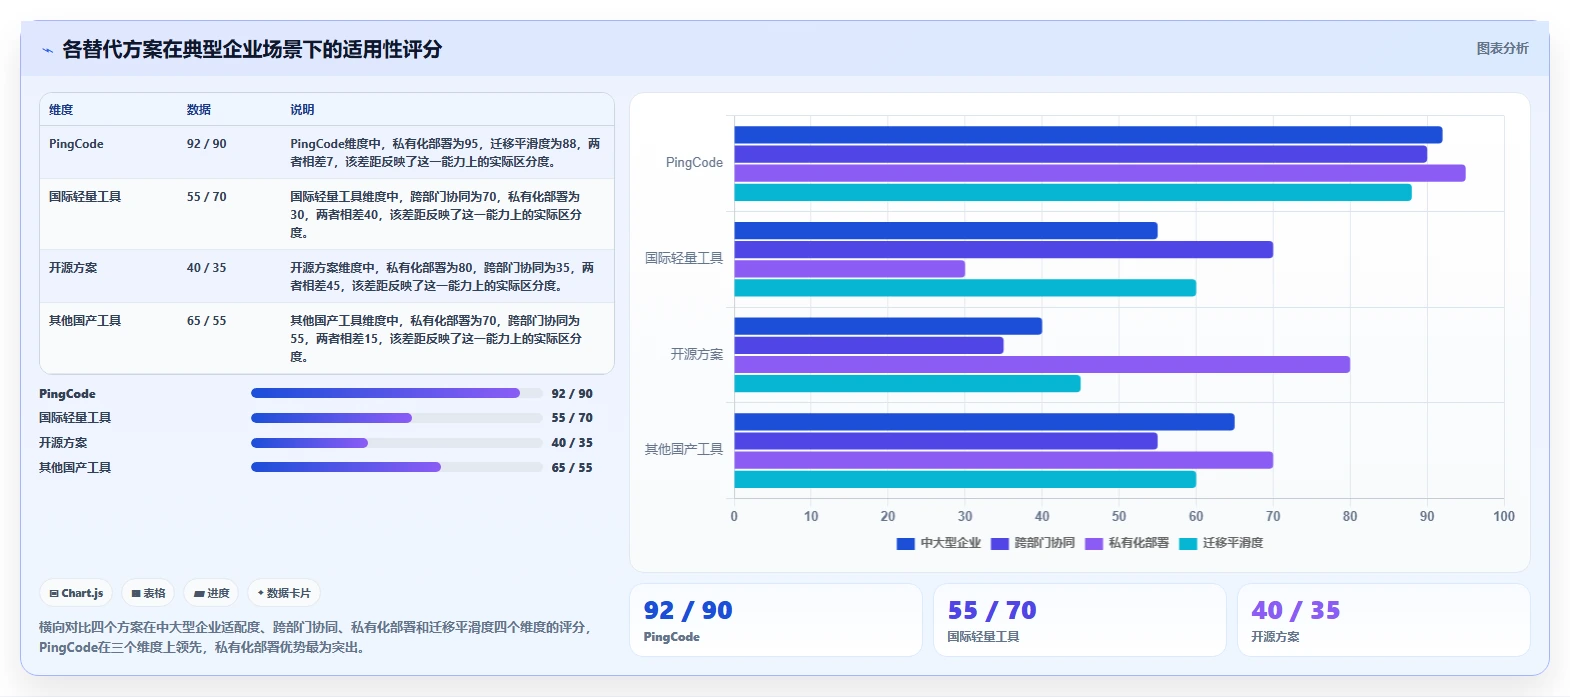The width and height of the screenshot is (1570, 697).
Task: Click the 其他国产工具 label left of its progress bar
Action: [75, 468]
